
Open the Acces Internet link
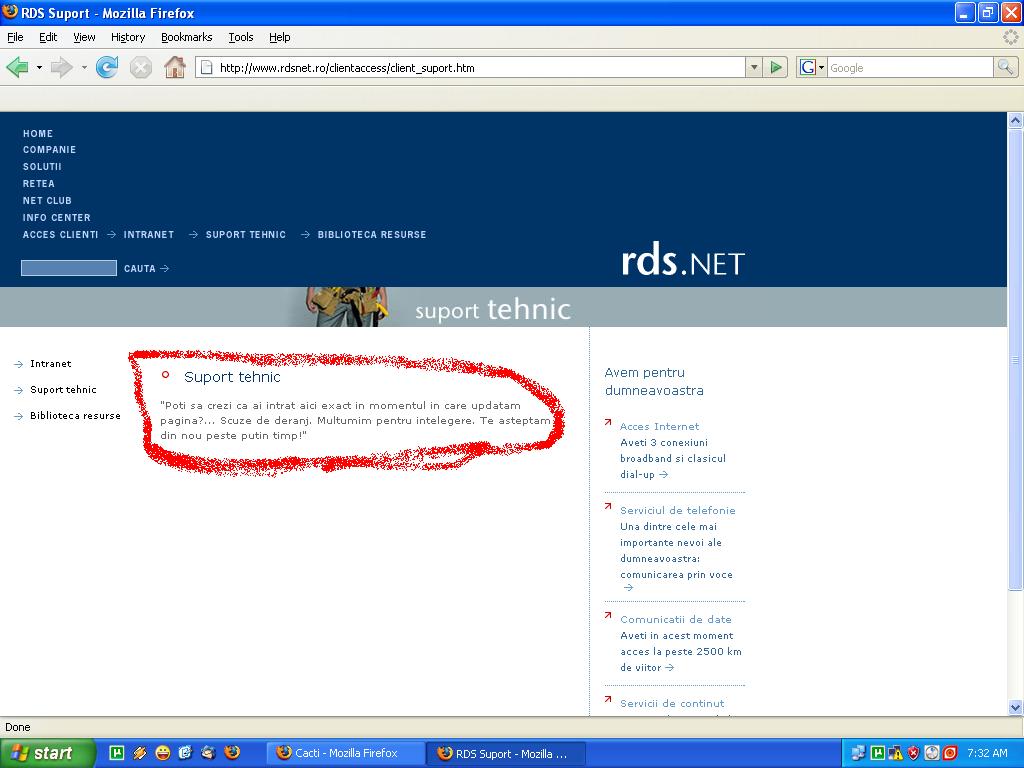[660, 426]
